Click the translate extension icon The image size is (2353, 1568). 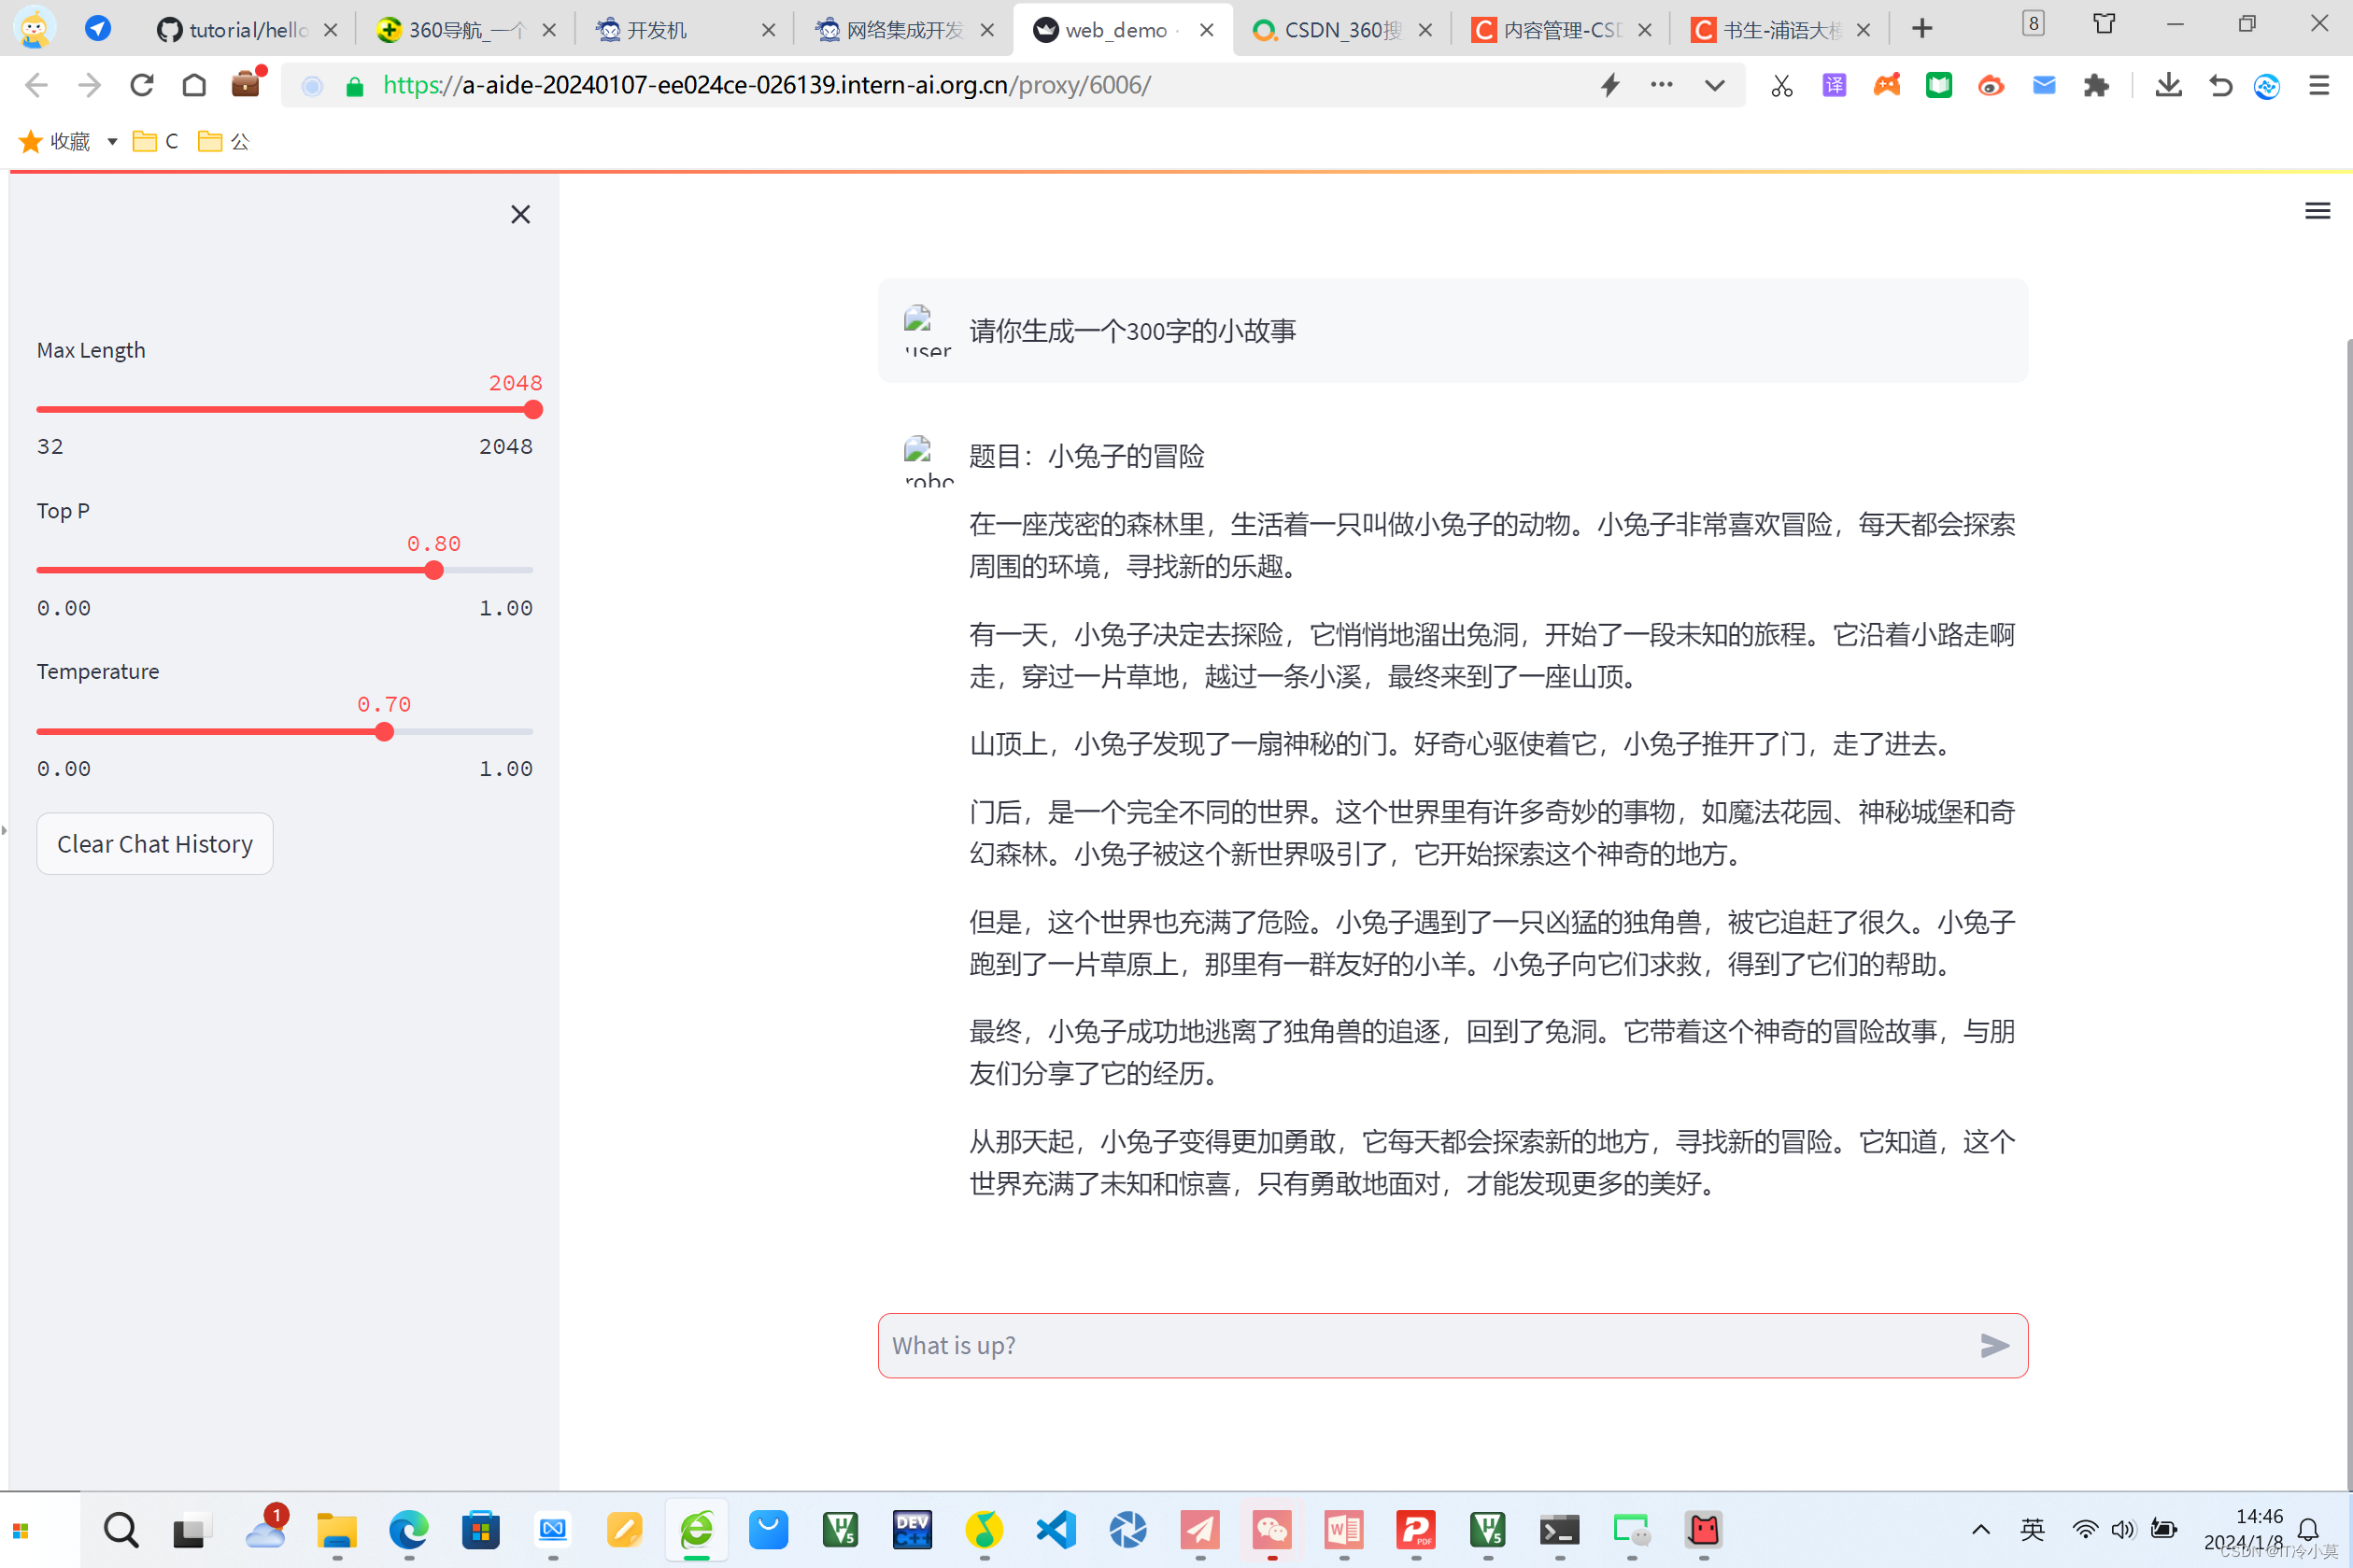[x=1834, y=86]
